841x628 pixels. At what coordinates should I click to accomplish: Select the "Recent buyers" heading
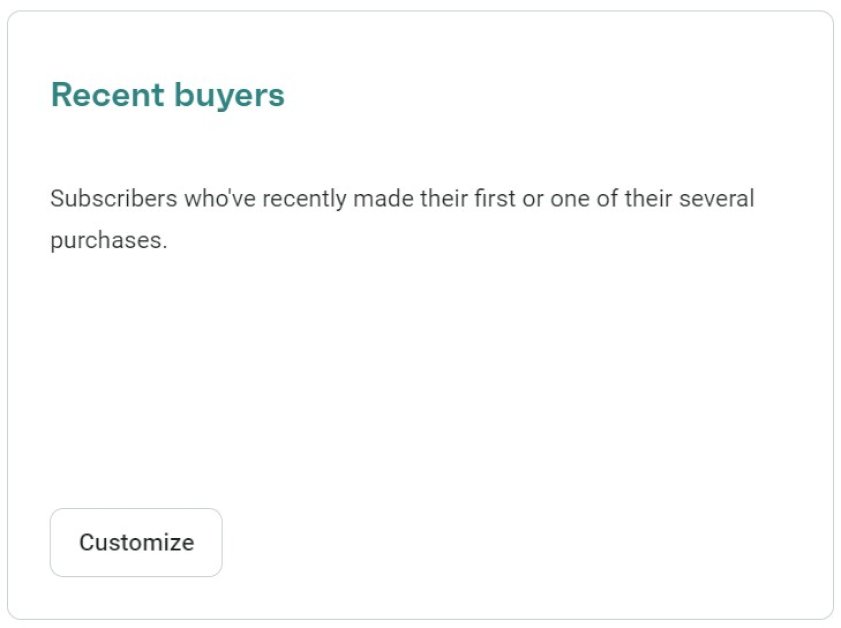pyautogui.click(x=167, y=95)
